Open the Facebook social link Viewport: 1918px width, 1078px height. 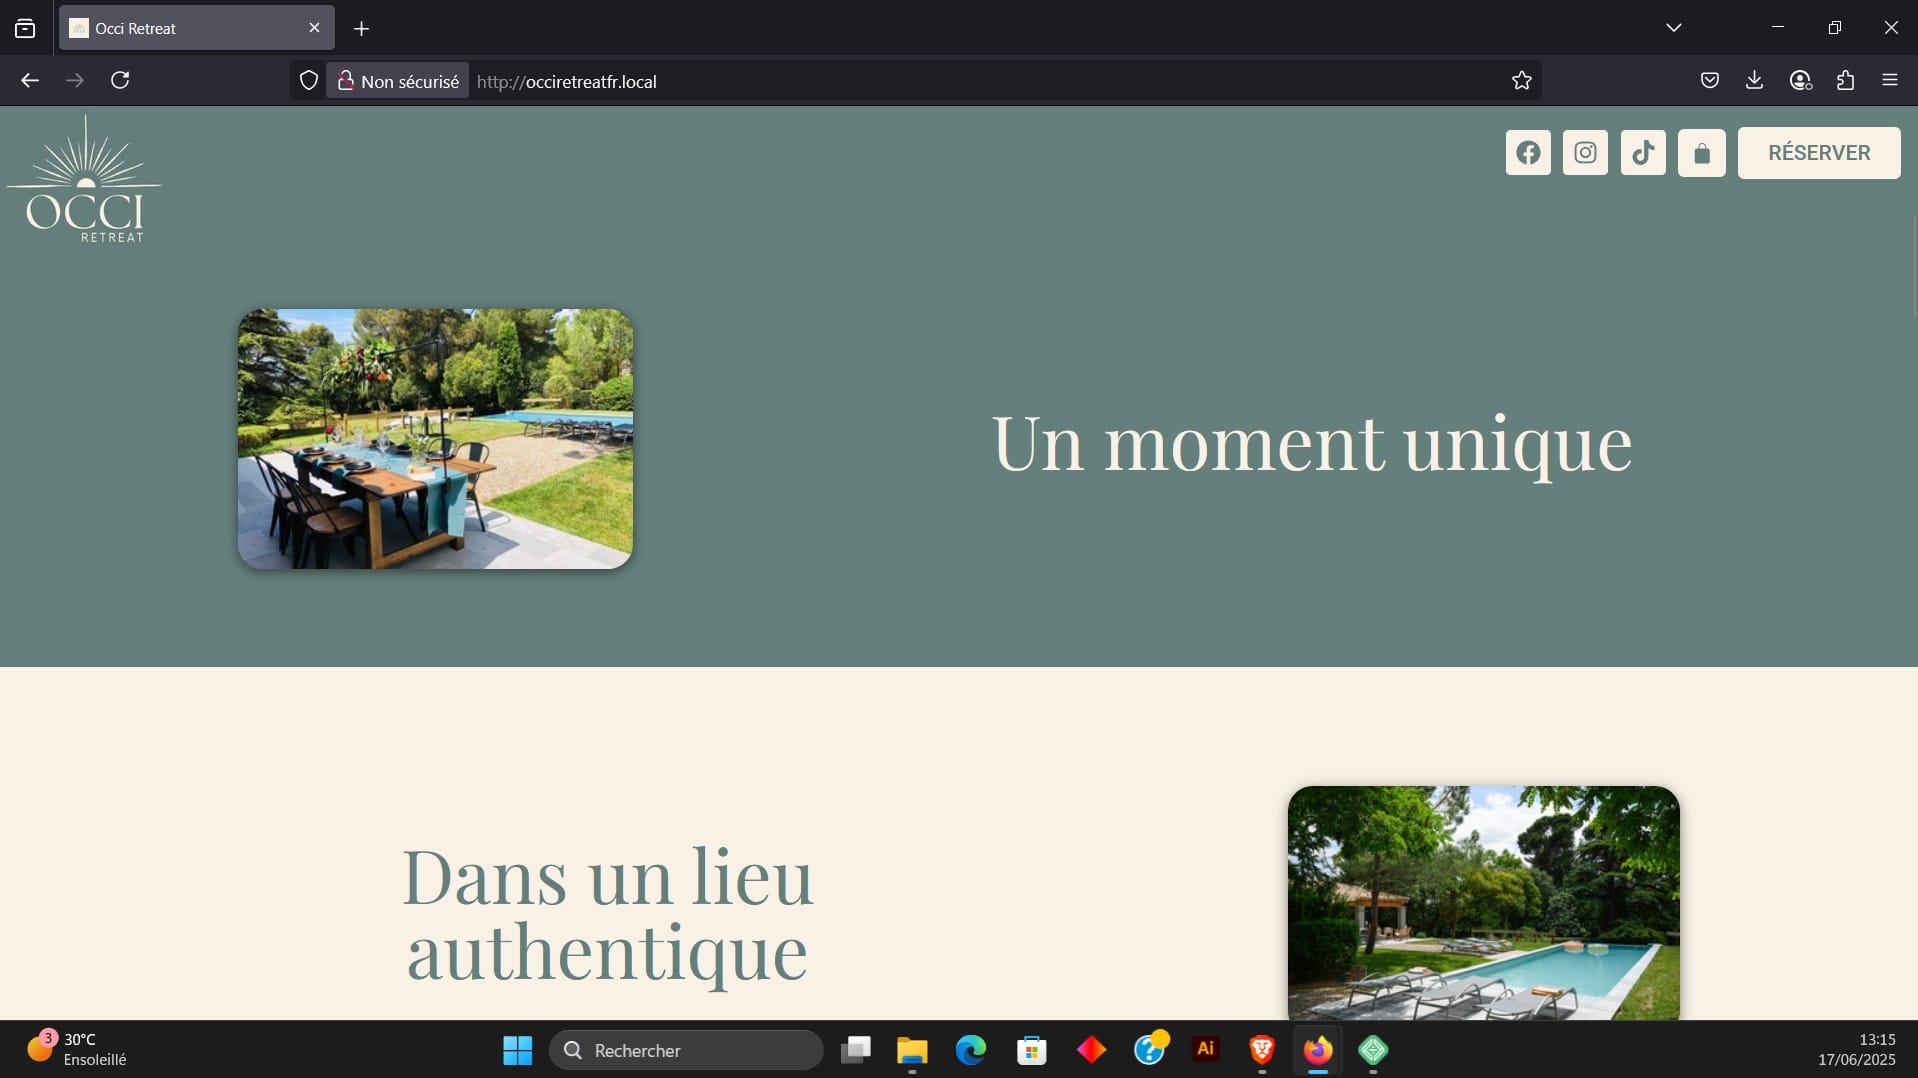point(1528,153)
